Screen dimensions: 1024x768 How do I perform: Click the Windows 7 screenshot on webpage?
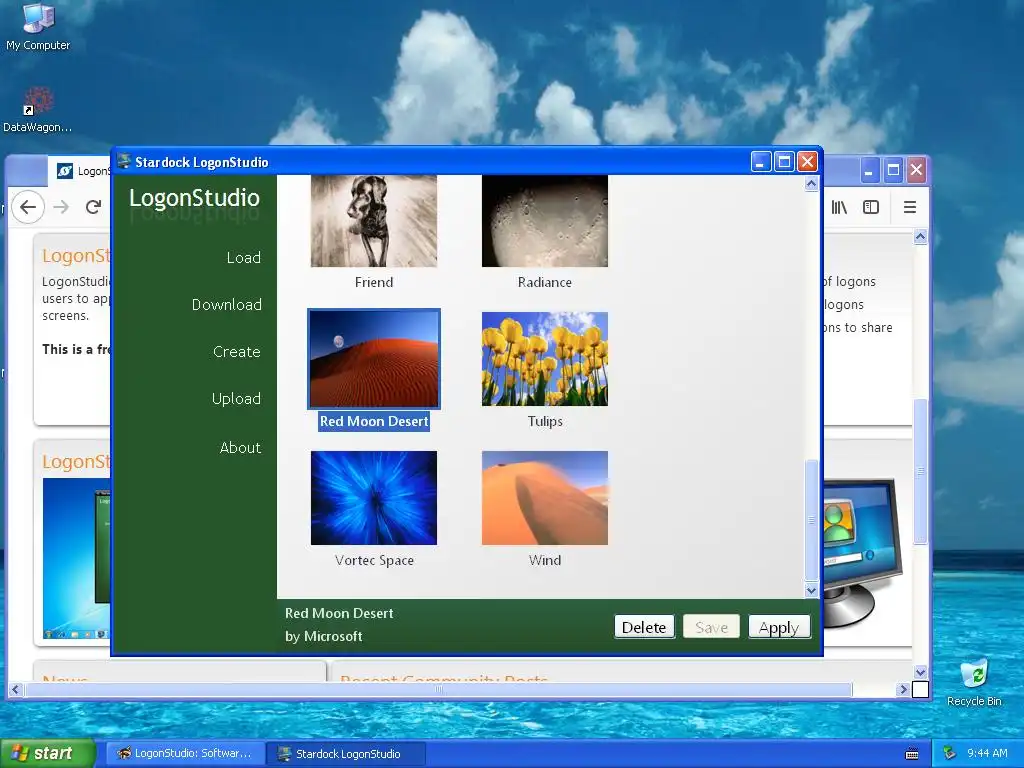[76, 559]
